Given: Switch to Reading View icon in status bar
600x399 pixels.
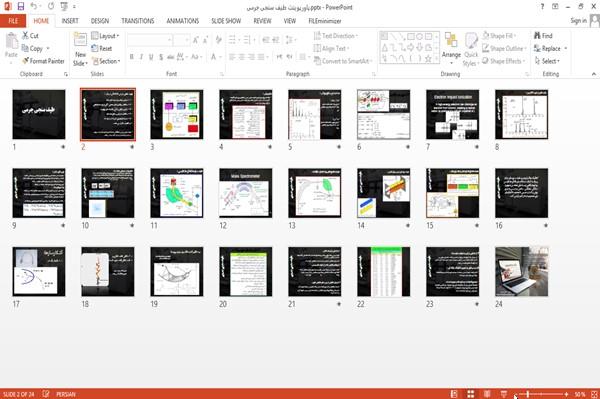Looking at the screenshot, I should 487,394.
